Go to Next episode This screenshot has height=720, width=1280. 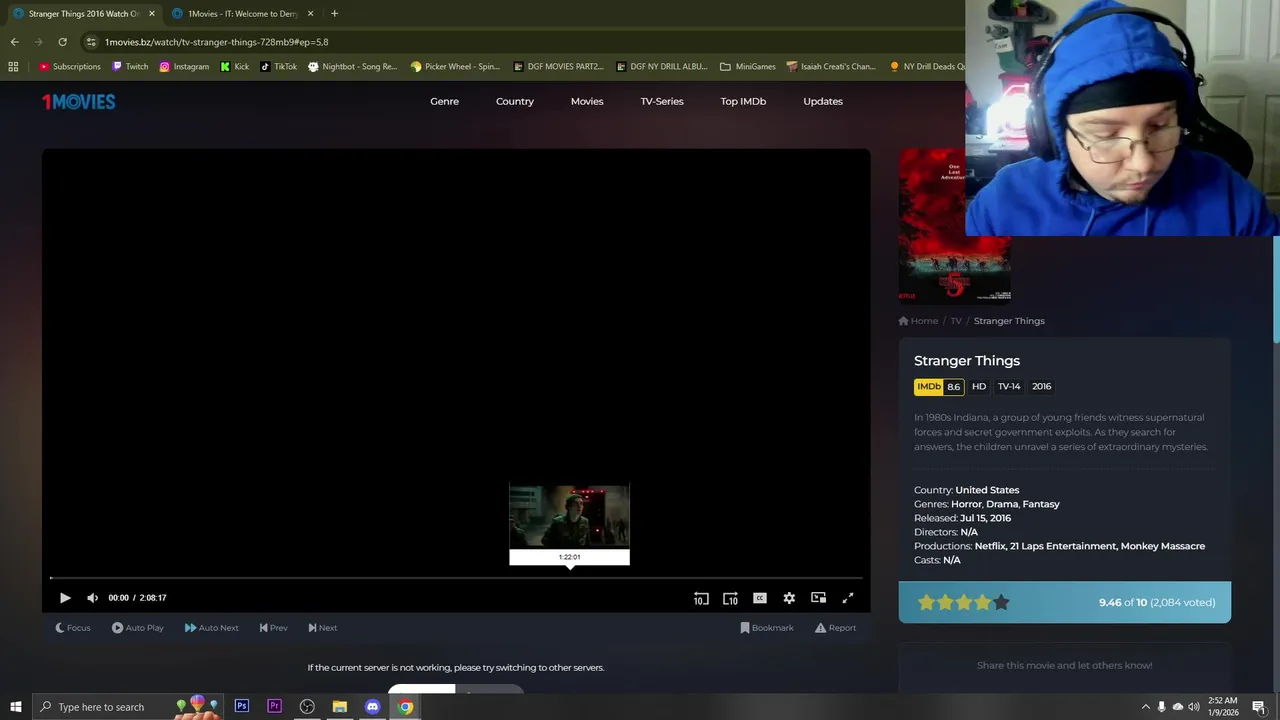[322, 628]
